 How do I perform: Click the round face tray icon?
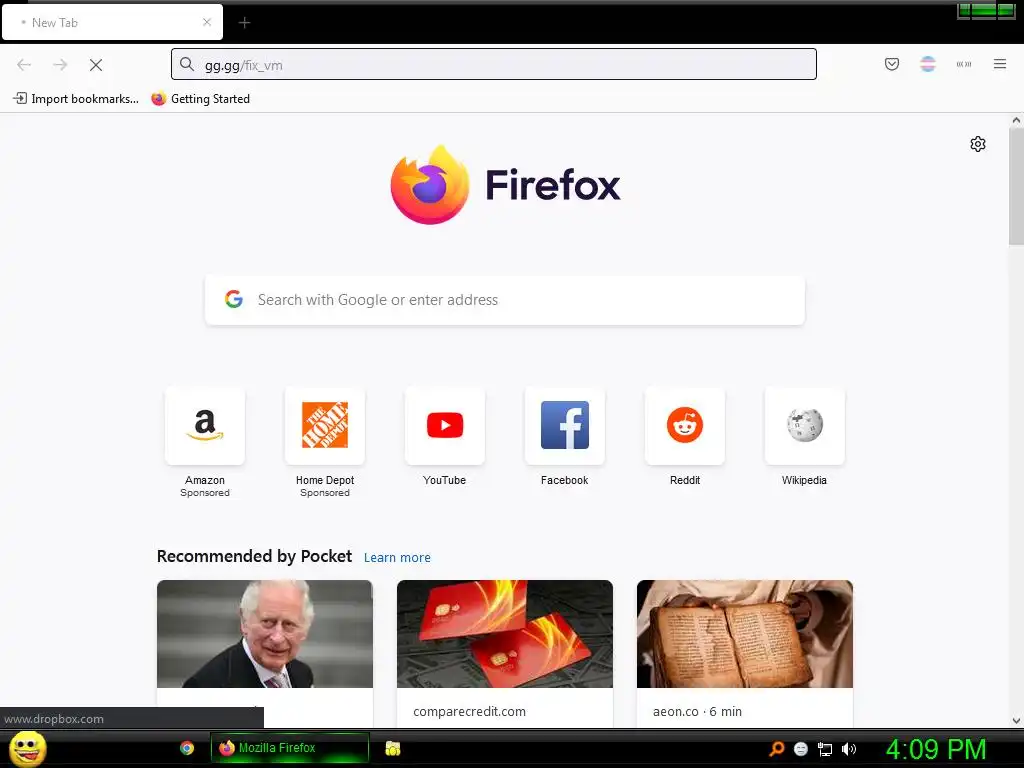pos(801,749)
